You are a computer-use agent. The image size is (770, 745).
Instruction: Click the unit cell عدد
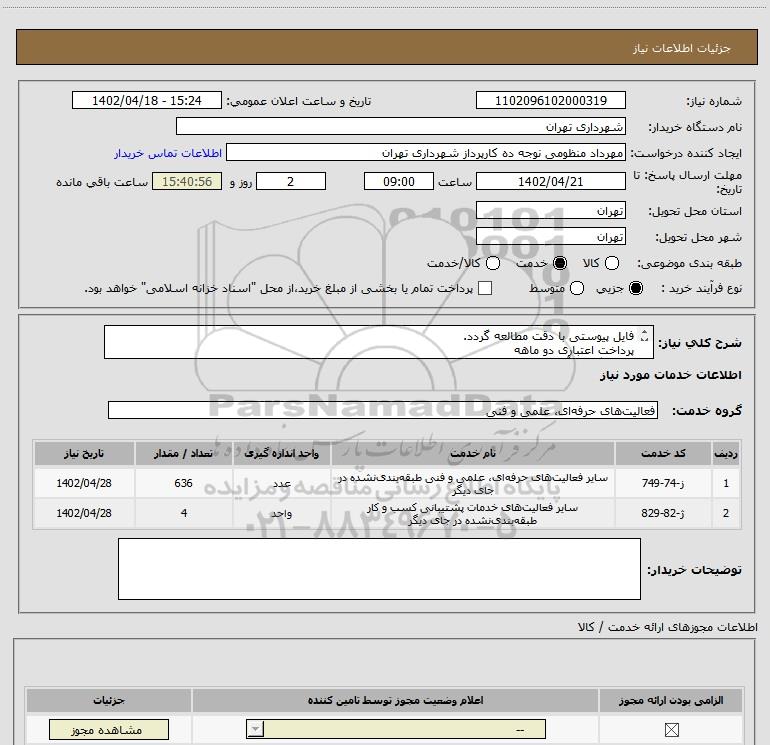pos(282,483)
